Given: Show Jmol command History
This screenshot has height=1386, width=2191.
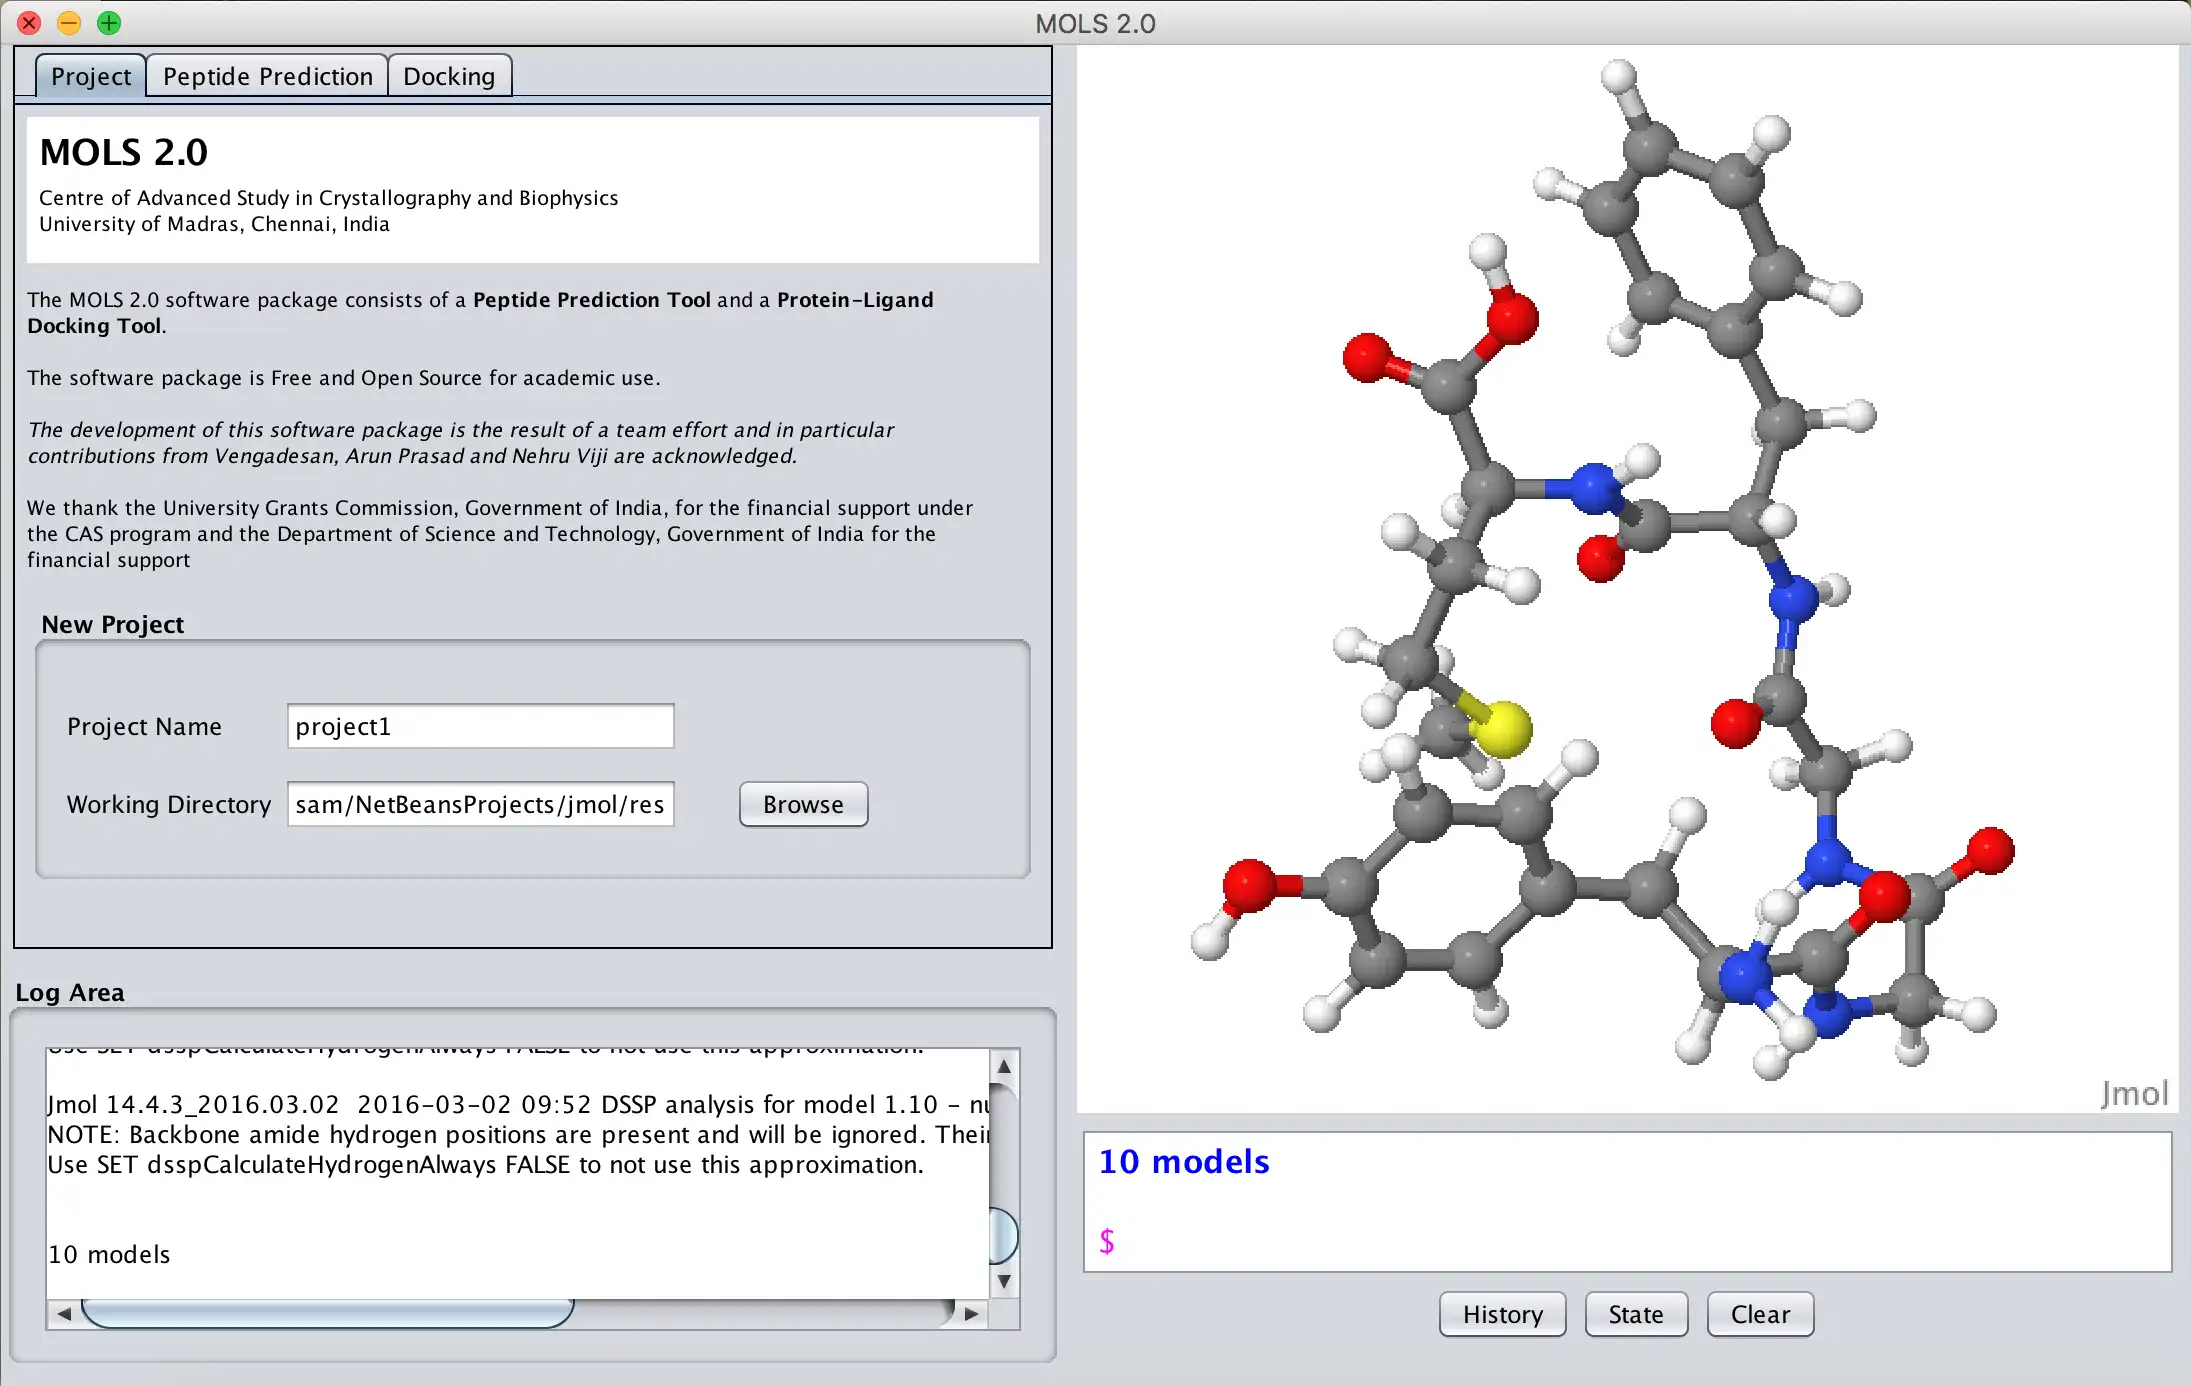Looking at the screenshot, I should coord(1502,1314).
